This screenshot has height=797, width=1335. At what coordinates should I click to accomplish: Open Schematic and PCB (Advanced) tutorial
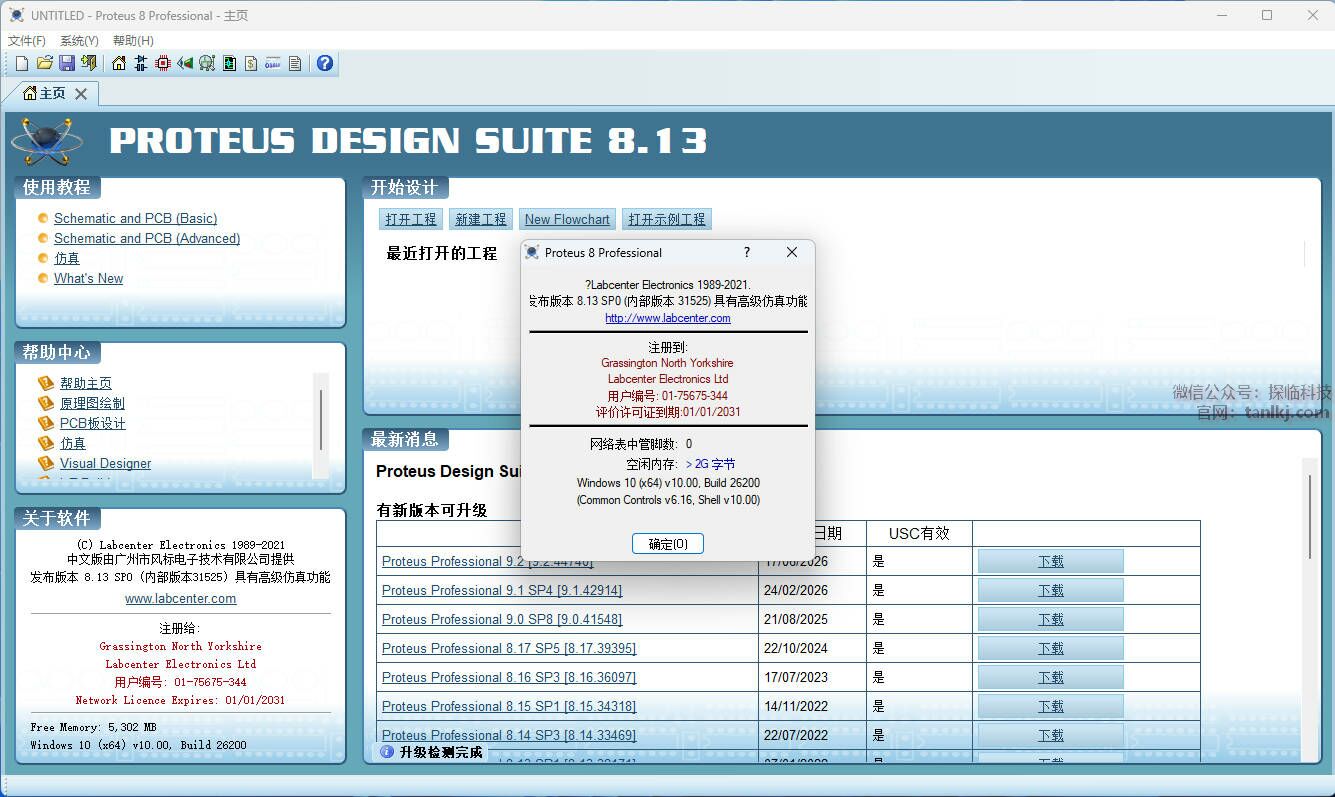click(147, 238)
